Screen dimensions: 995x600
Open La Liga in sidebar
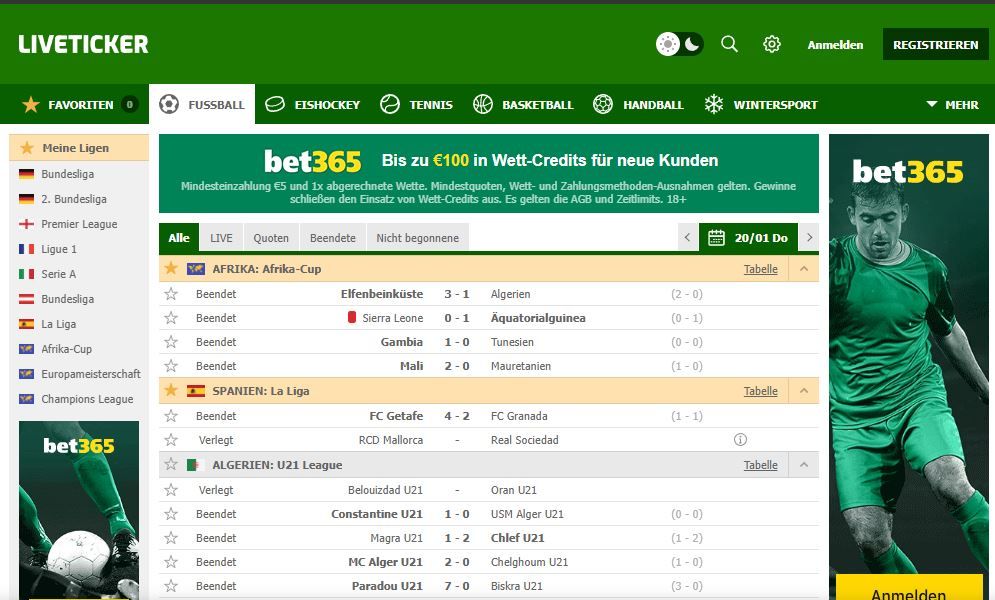point(58,324)
